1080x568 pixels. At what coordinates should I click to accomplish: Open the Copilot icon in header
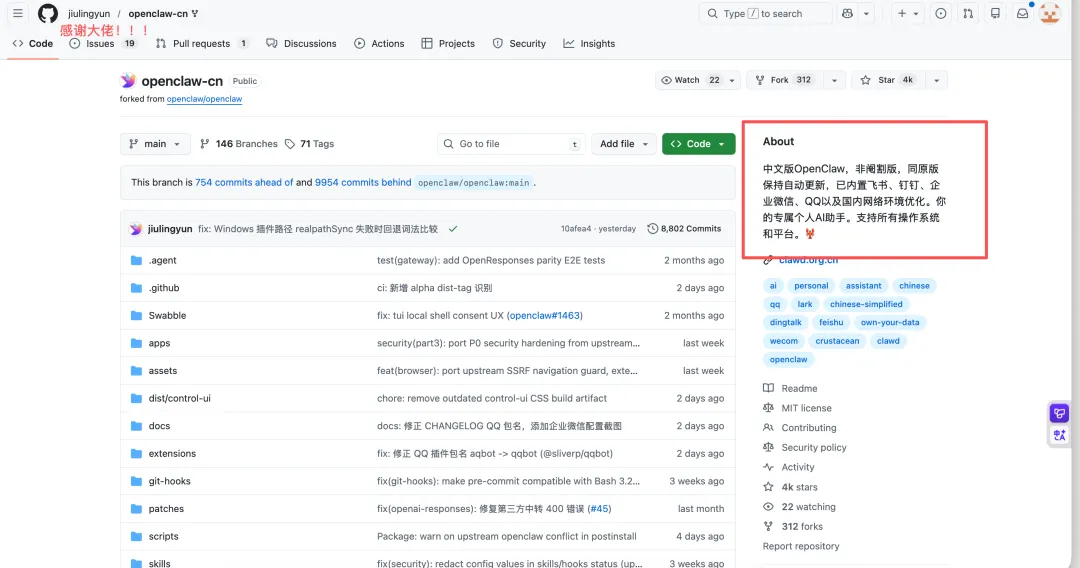pos(847,13)
